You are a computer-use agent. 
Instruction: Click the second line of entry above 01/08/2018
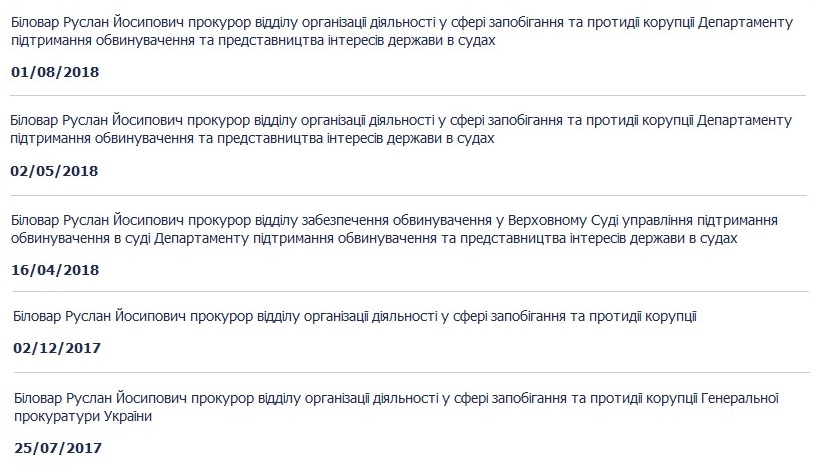pos(253,40)
